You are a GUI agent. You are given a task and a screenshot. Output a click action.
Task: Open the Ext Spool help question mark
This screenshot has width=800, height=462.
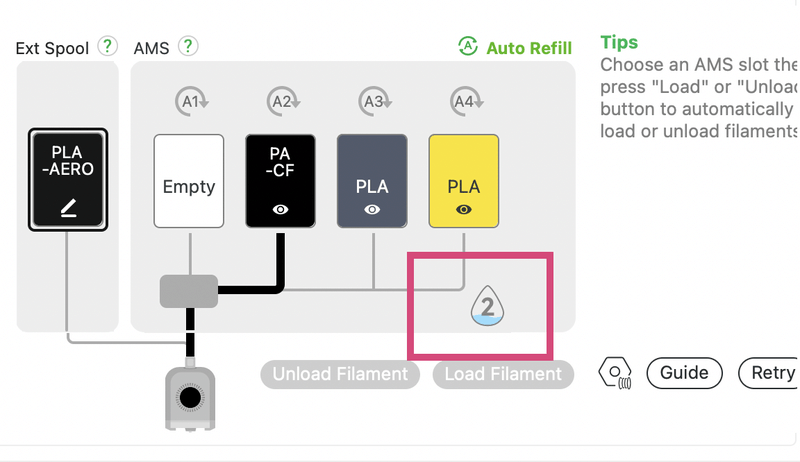click(107, 46)
